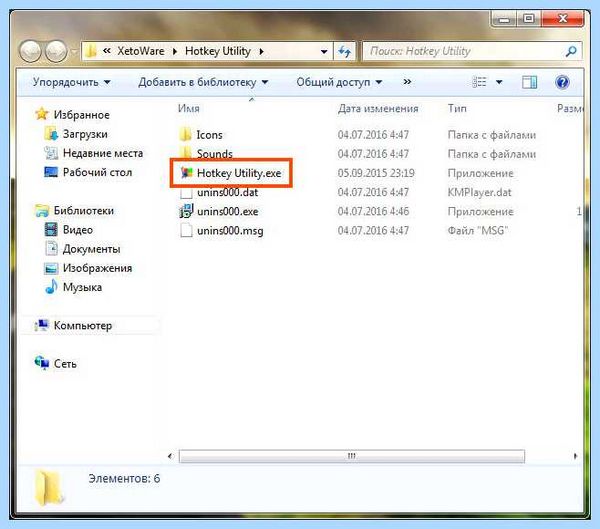
Task: Select the Рабочий стол label
Action: click(x=97, y=172)
